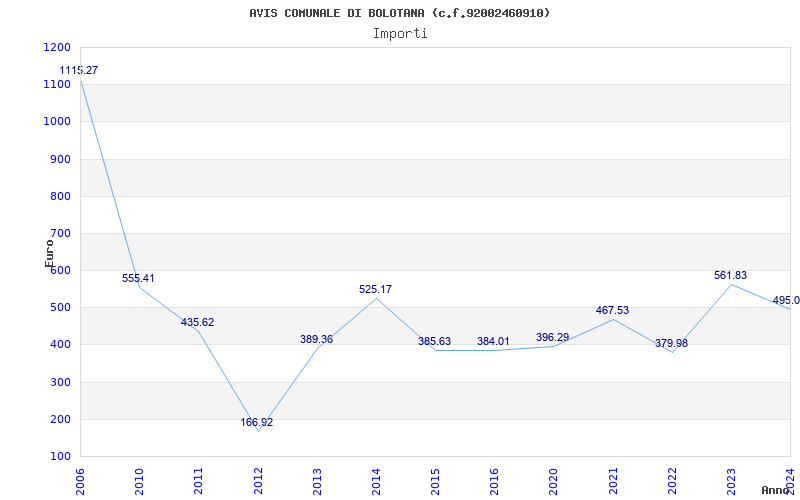
Task: Select the 389.36 data label
Action: 316,339
